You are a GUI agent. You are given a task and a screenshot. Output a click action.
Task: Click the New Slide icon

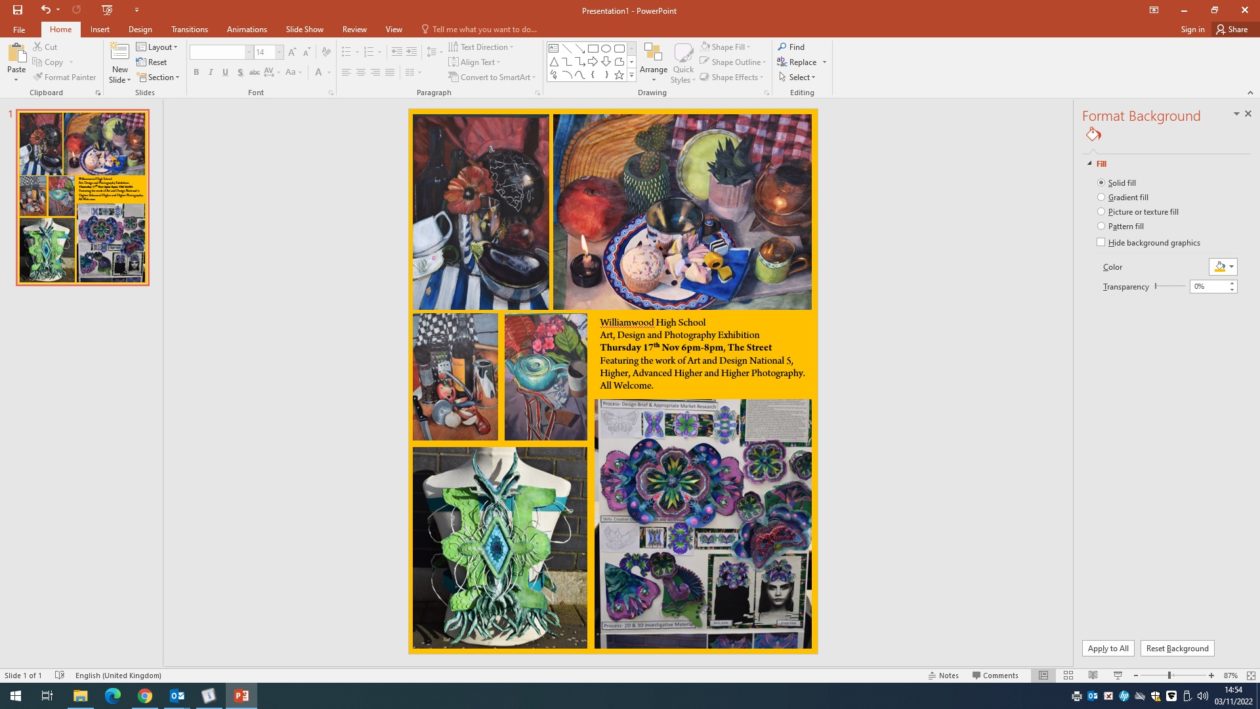[x=119, y=54]
